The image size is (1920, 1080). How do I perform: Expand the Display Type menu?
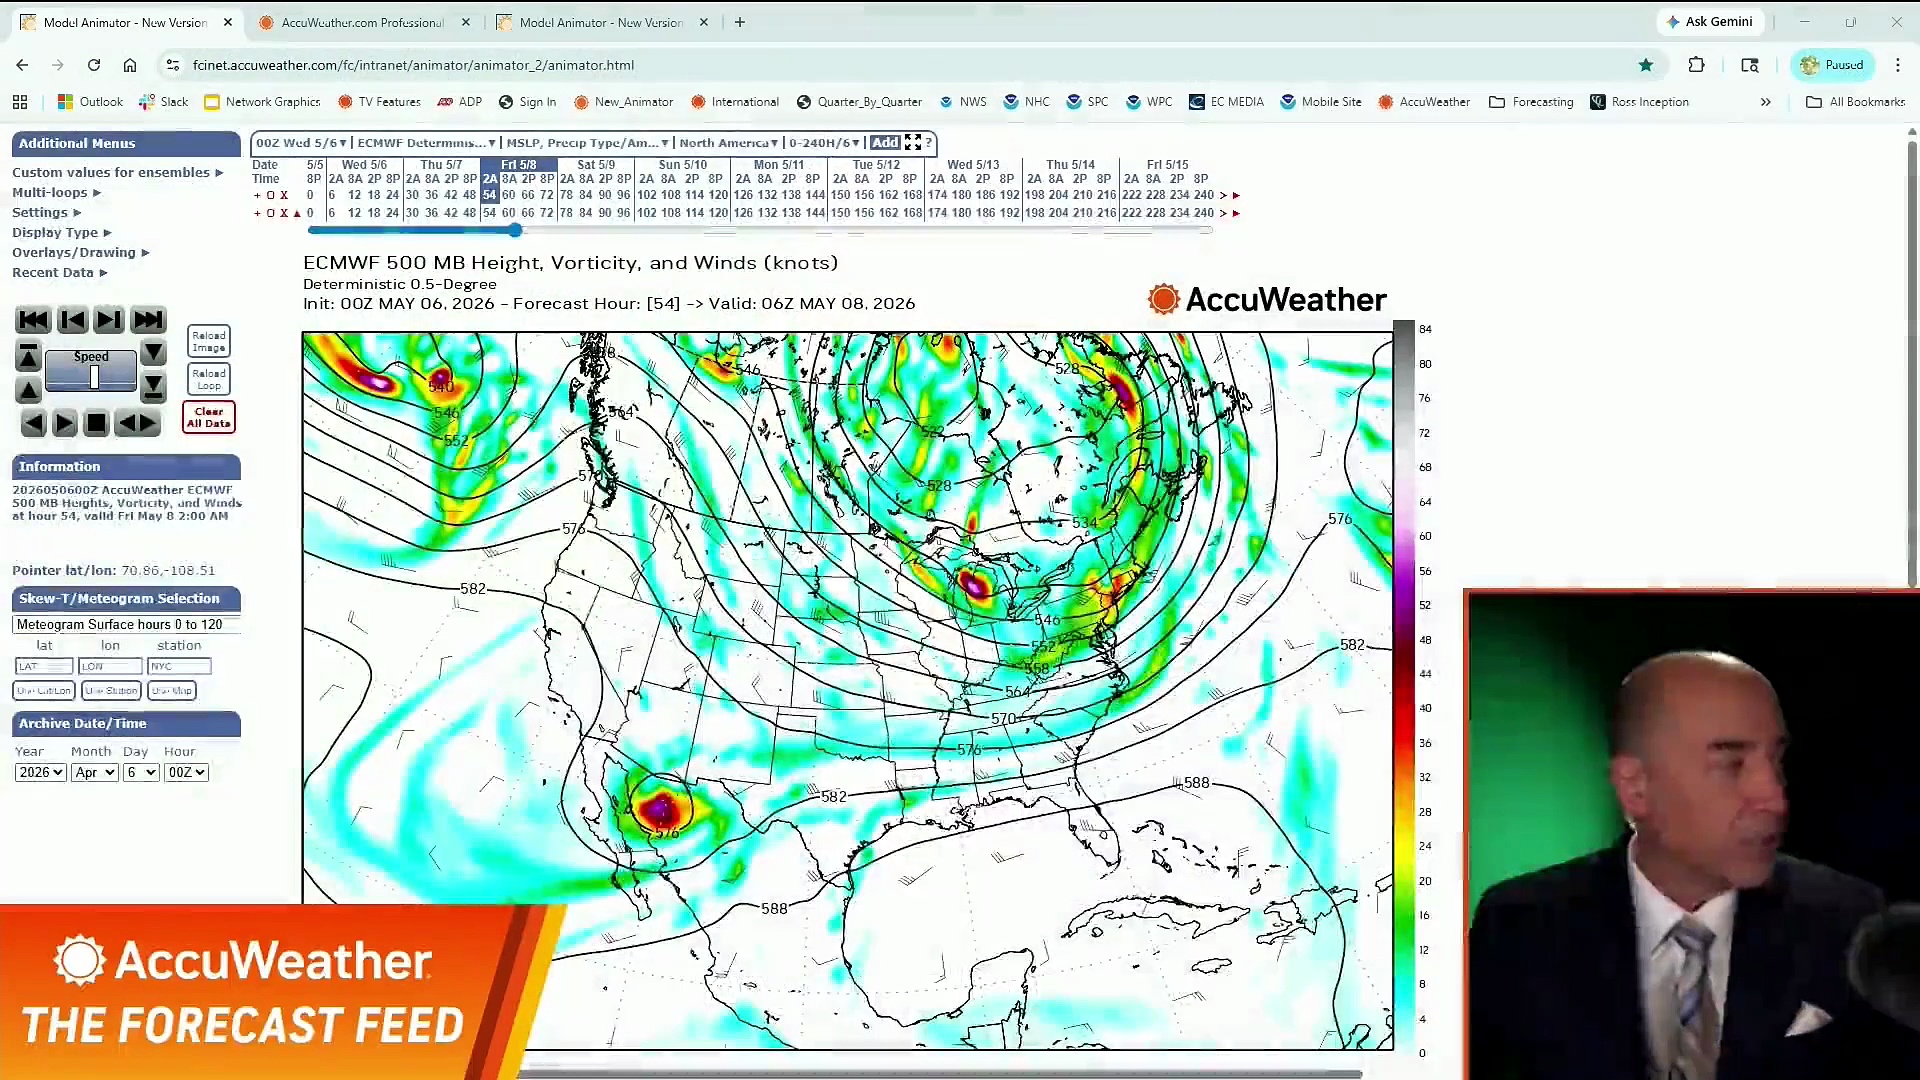[62, 232]
